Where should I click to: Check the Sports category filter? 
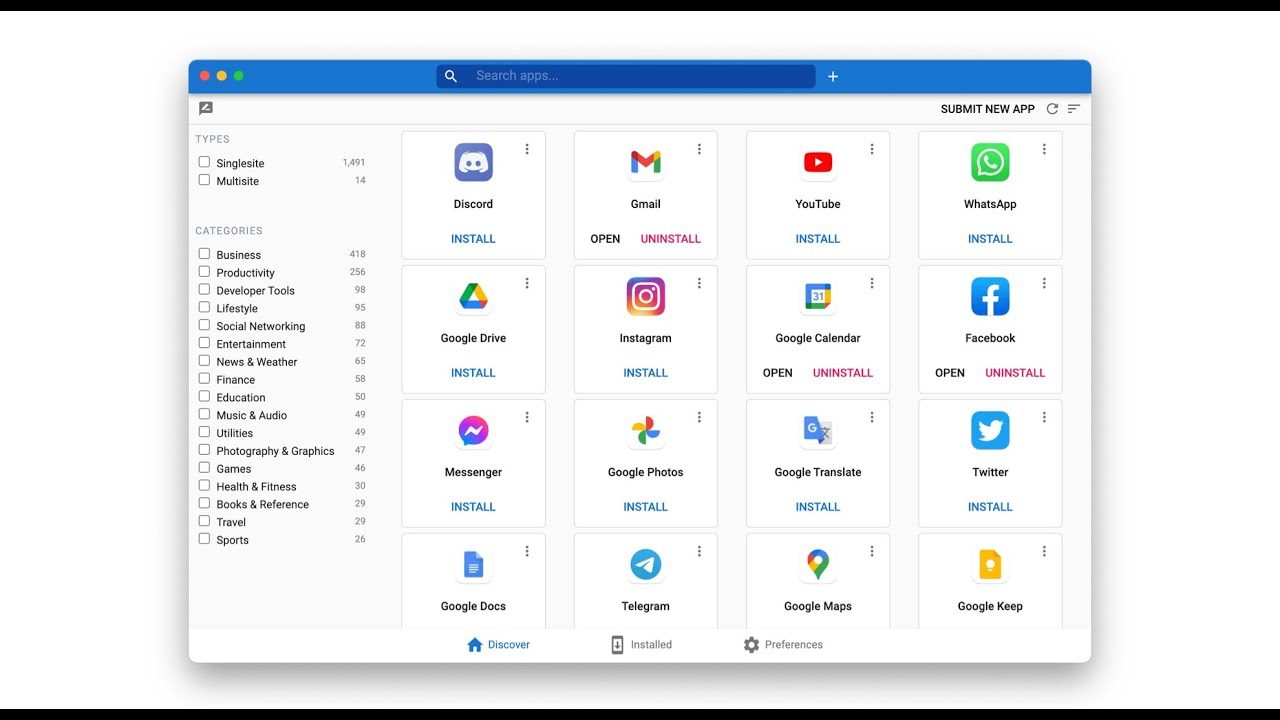pos(204,539)
